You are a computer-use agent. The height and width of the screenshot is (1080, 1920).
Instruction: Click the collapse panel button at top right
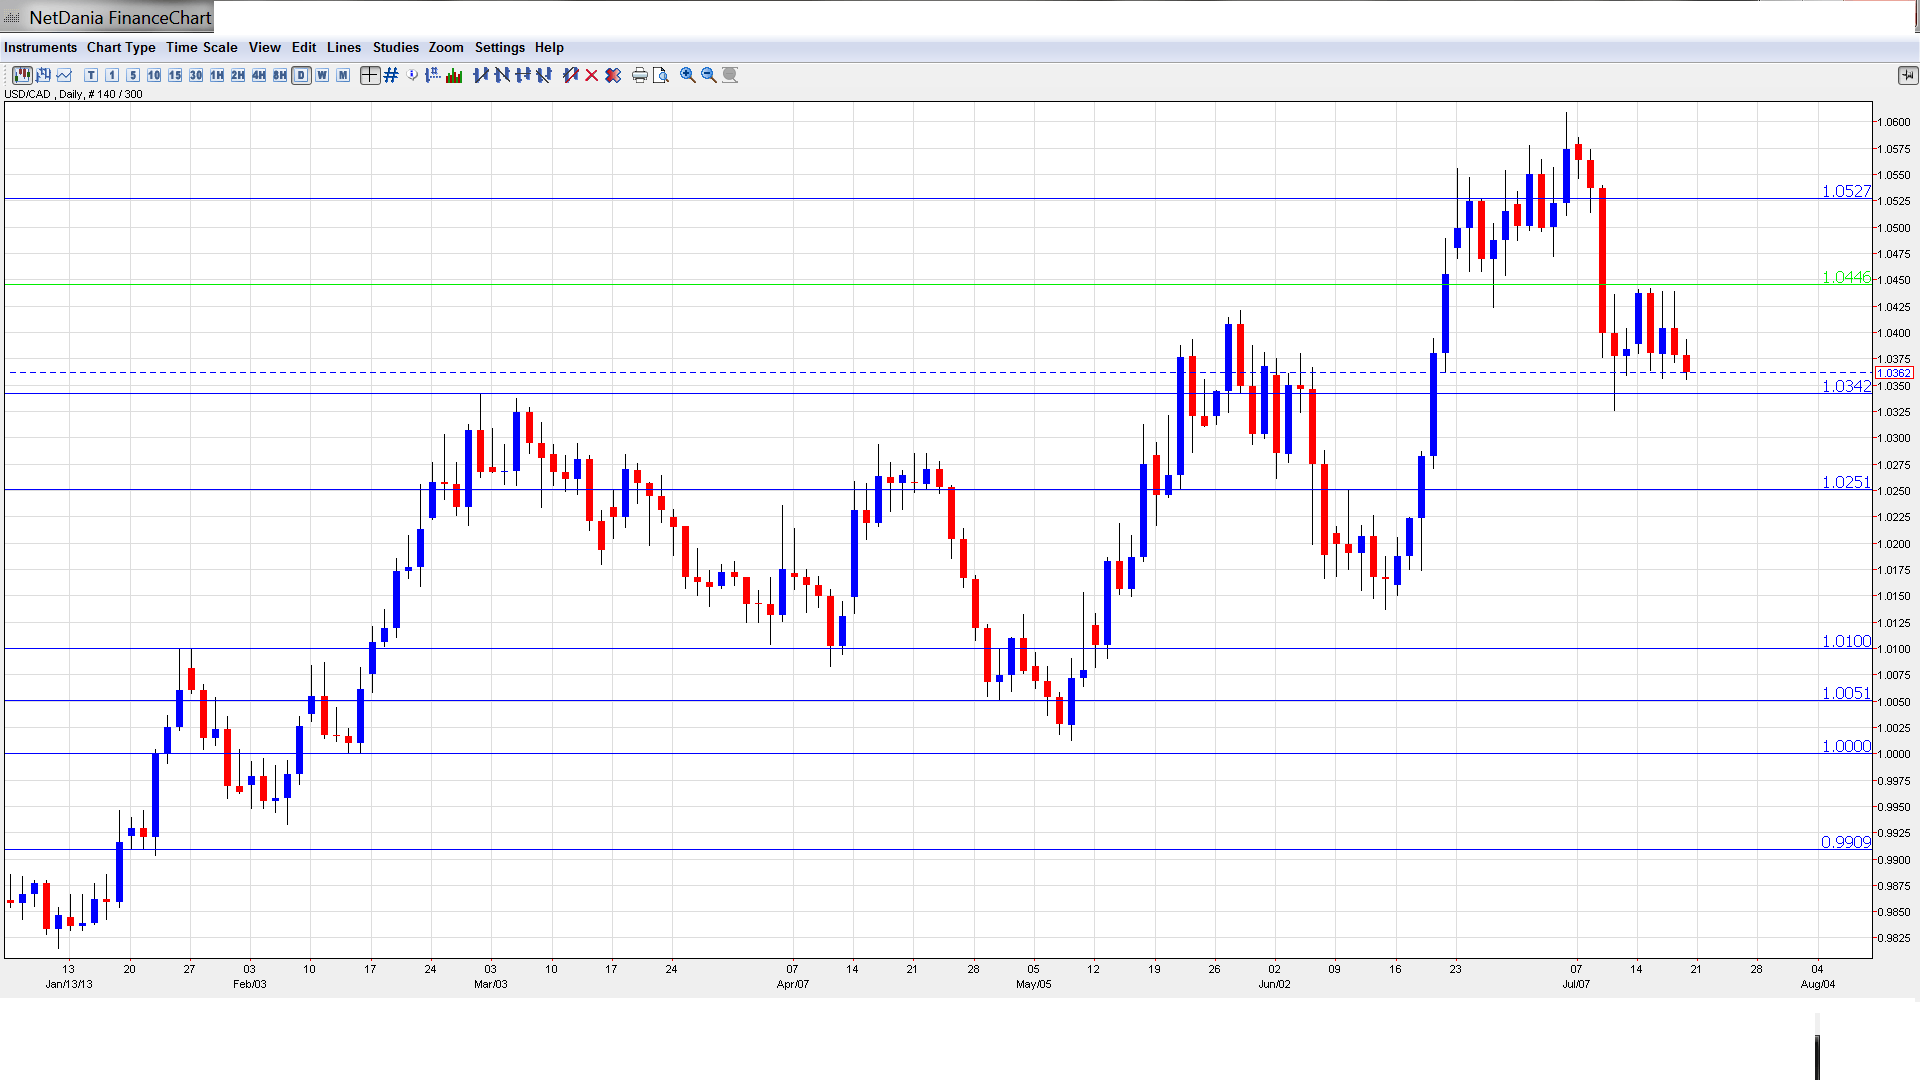click(x=1906, y=75)
